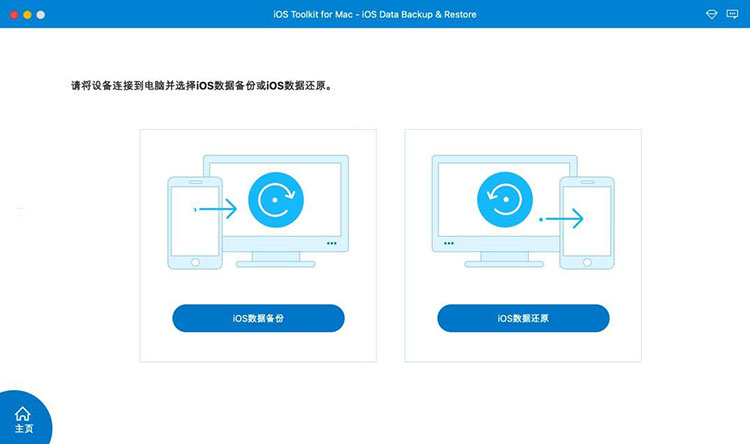The image size is (750, 444).
Task: Click the iOS数据备份 button
Action: (258, 318)
